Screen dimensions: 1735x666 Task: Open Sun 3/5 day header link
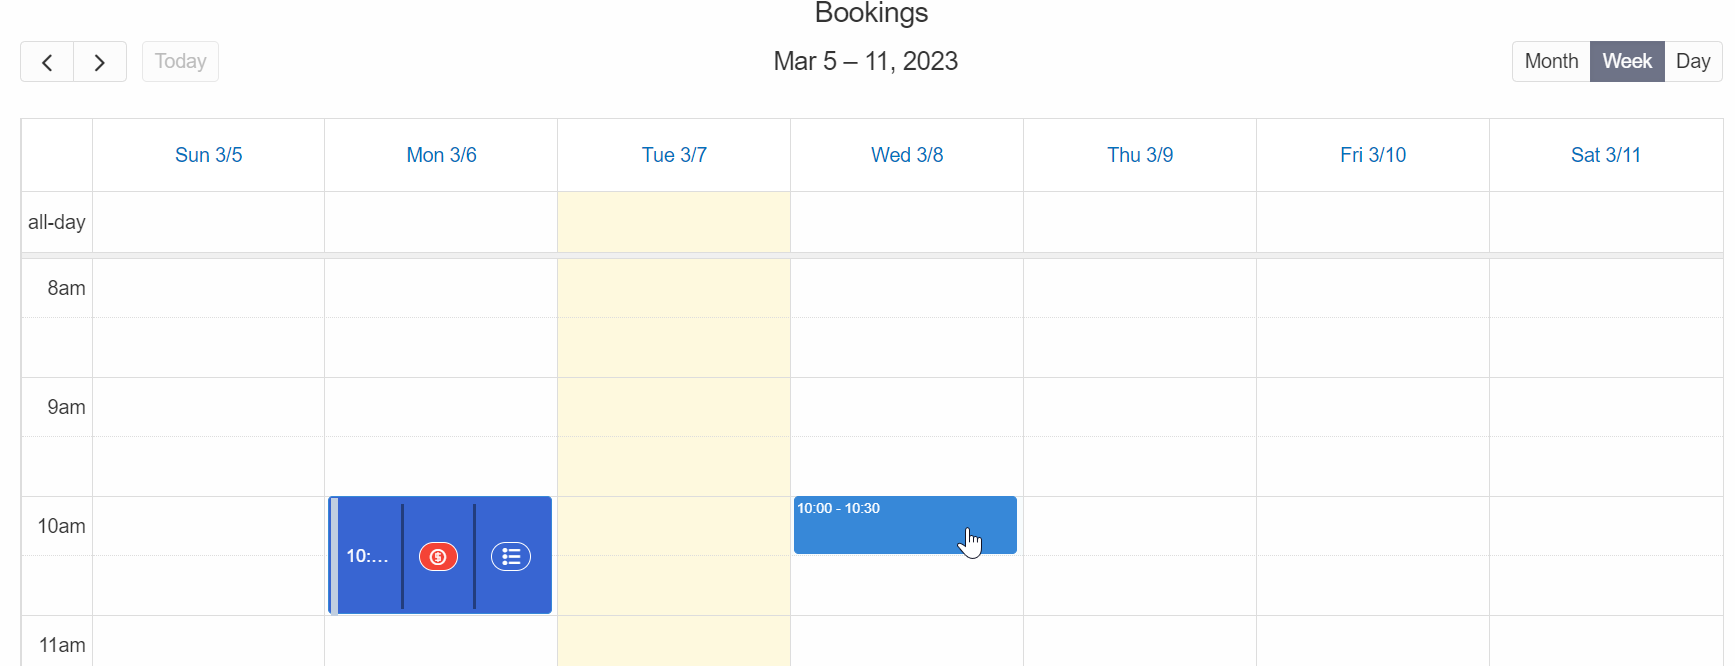click(208, 155)
